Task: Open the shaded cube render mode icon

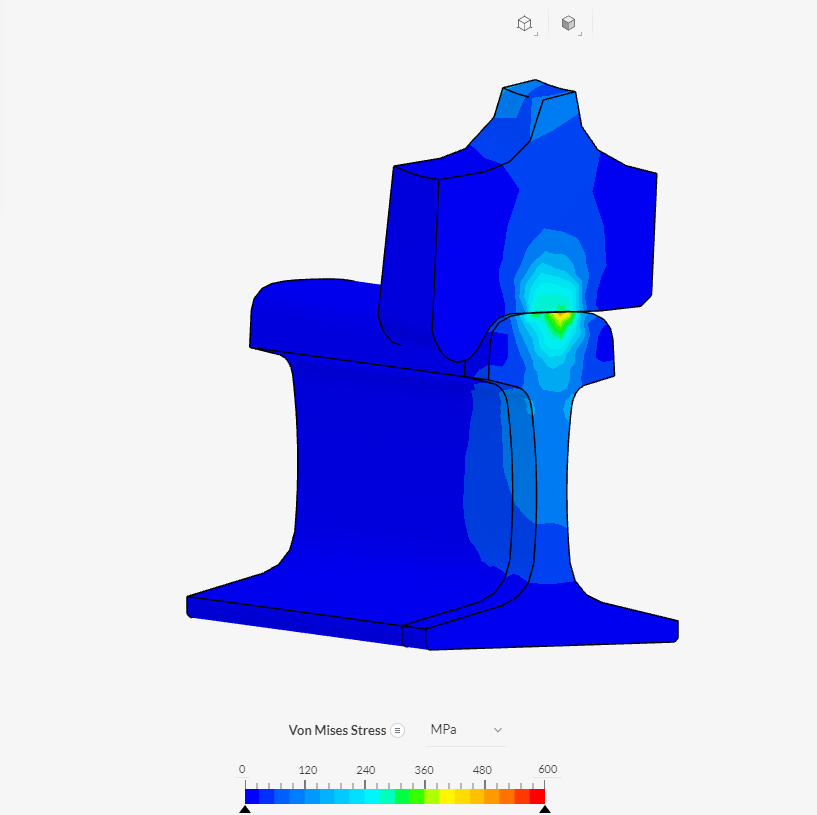Action: click(x=568, y=23)
